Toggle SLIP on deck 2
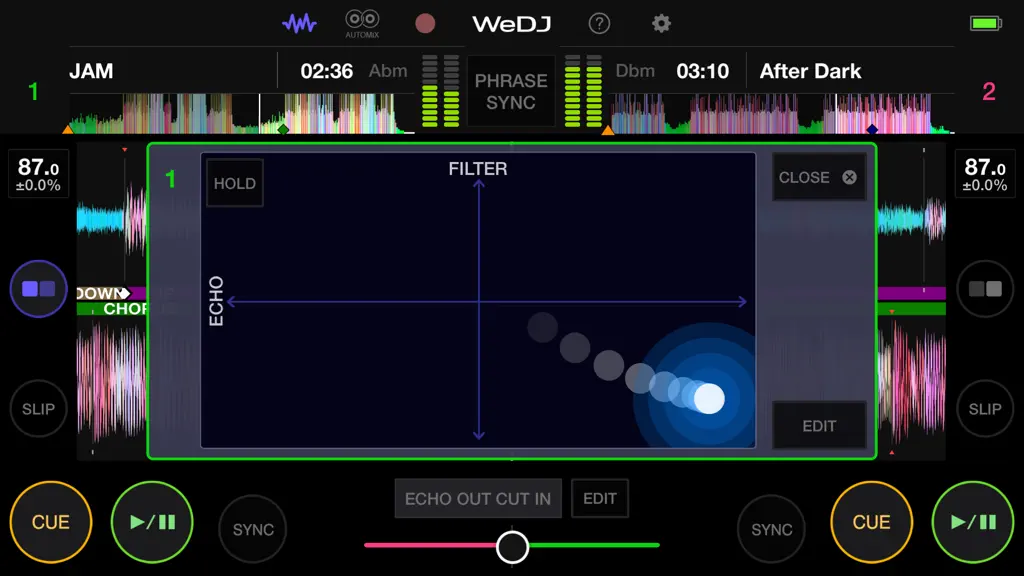1024x576 pixels. [x=985, y=409]
